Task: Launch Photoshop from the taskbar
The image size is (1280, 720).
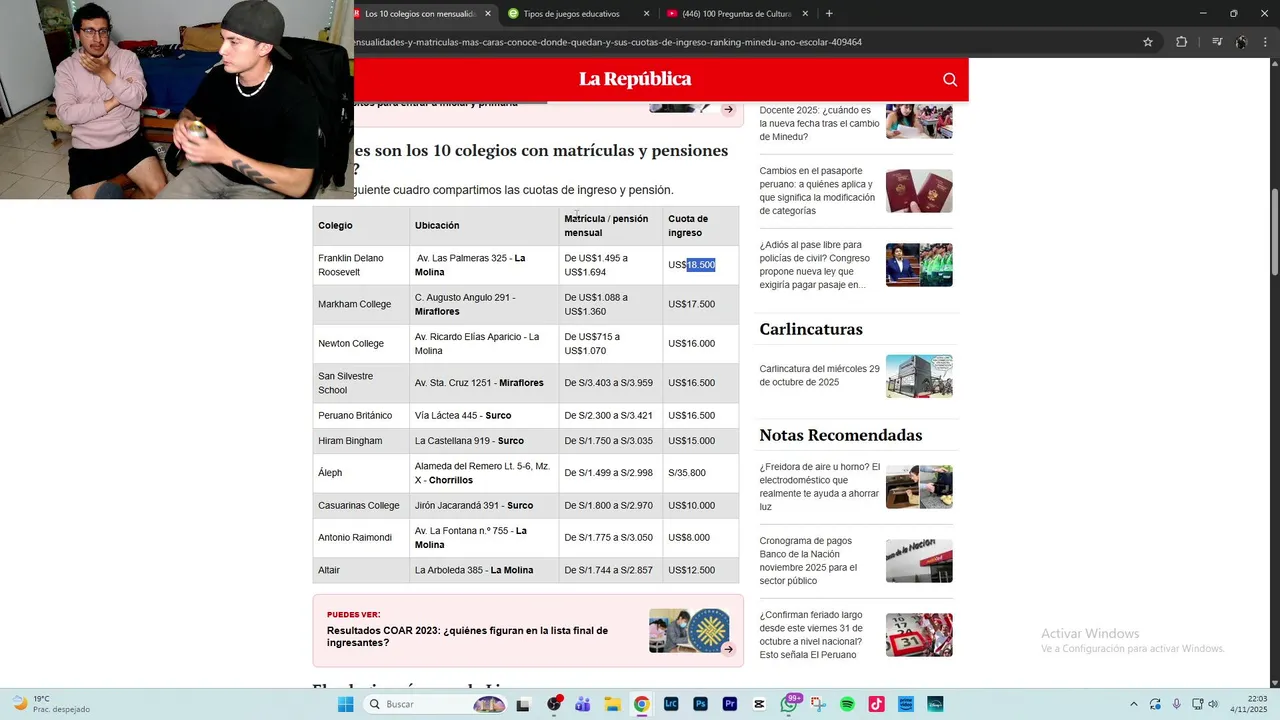Action: pyautogui.click(x=700, y=704)
